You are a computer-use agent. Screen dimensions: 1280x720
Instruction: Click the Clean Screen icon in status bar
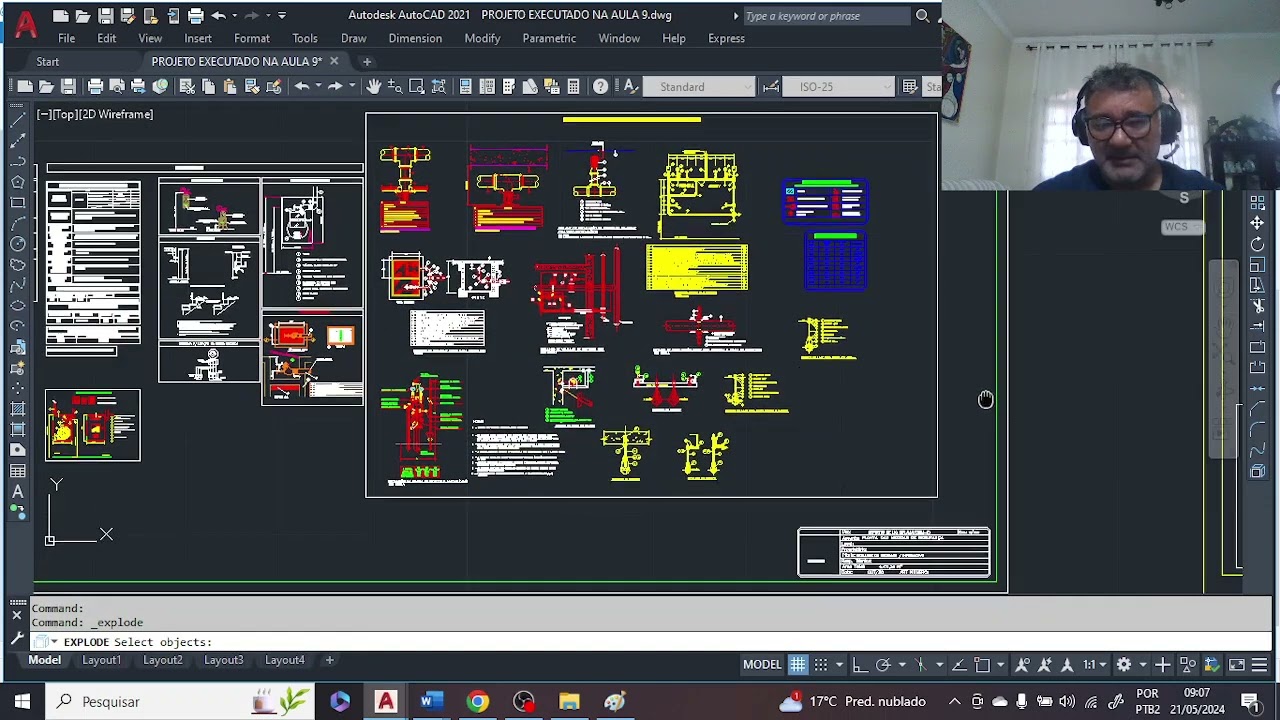[1237, 664]
